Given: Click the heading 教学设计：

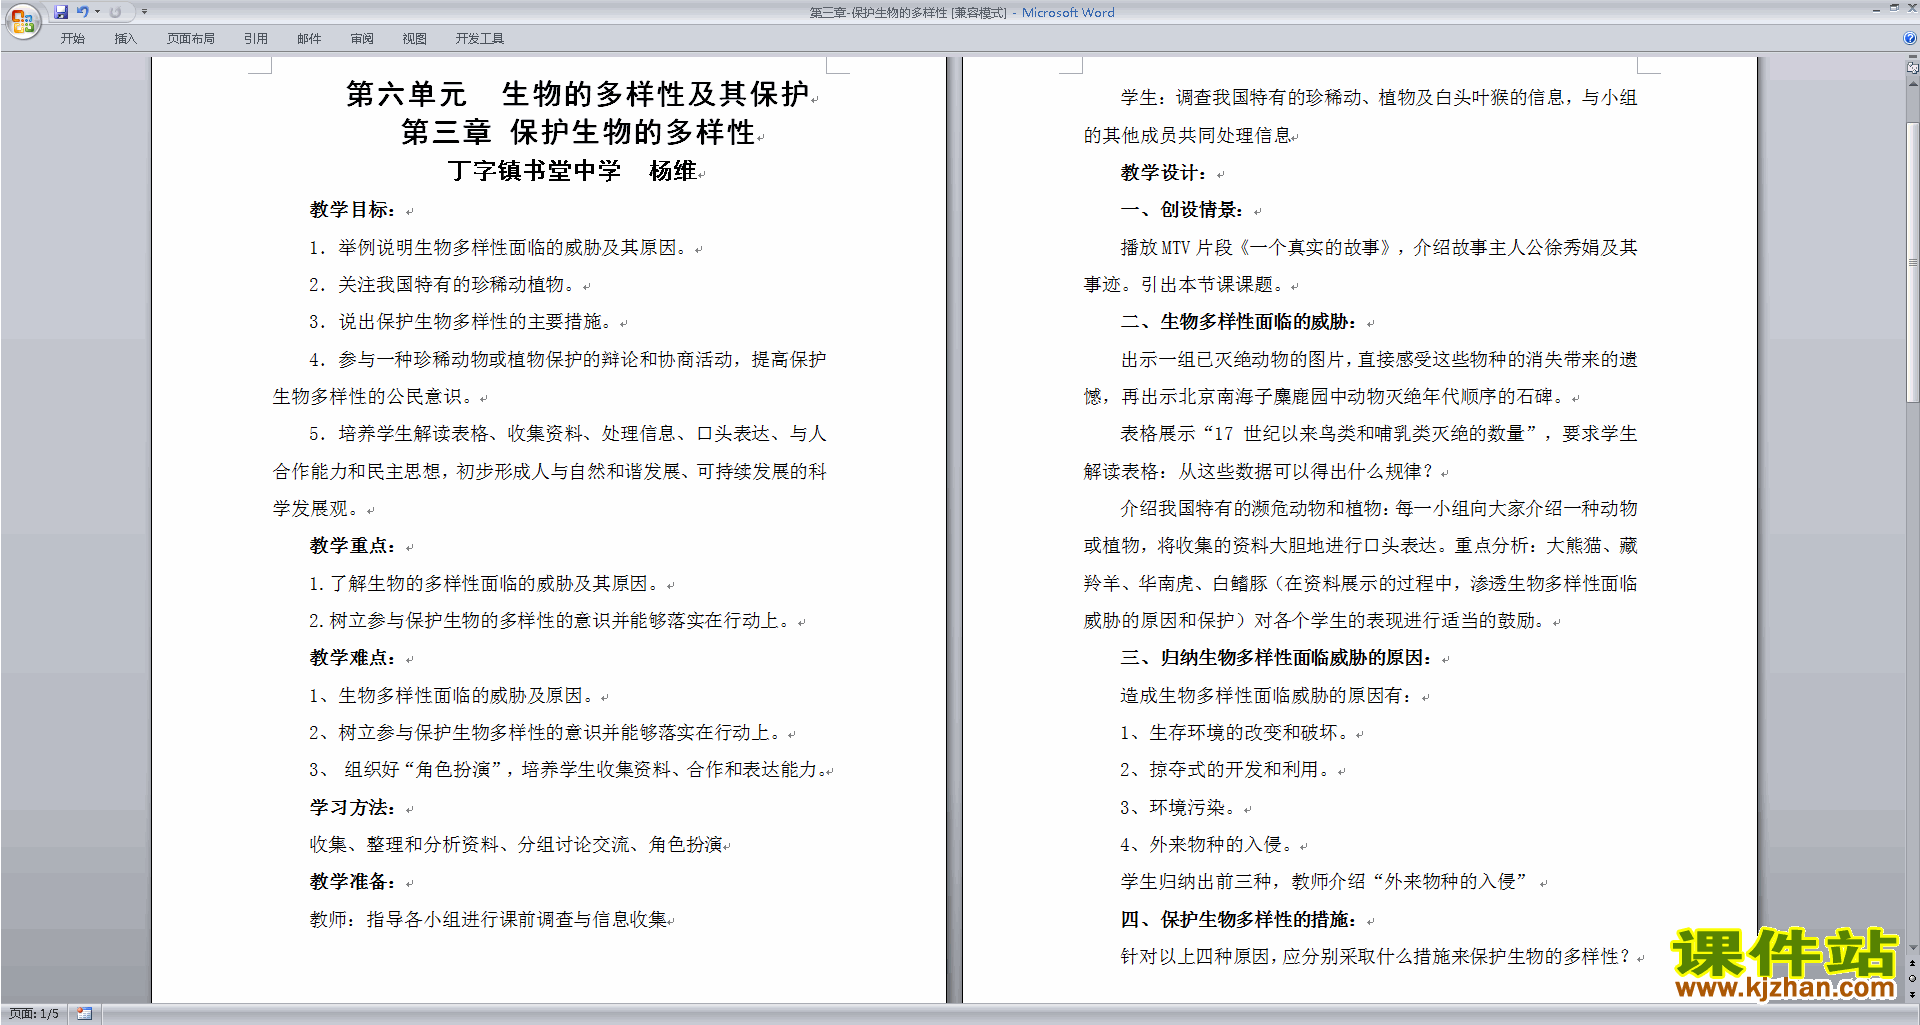Looking at the screenshot, I should 1164,173.
